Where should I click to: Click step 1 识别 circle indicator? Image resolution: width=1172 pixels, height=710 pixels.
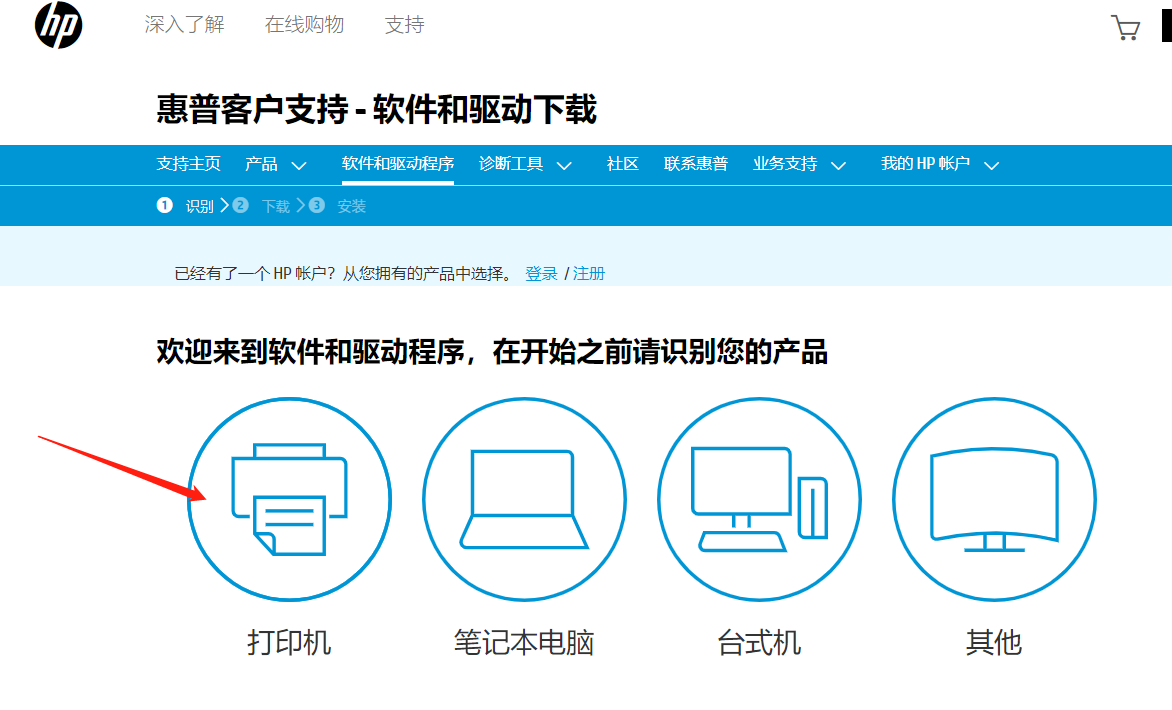pyautogui.click(x=165, y=205)
